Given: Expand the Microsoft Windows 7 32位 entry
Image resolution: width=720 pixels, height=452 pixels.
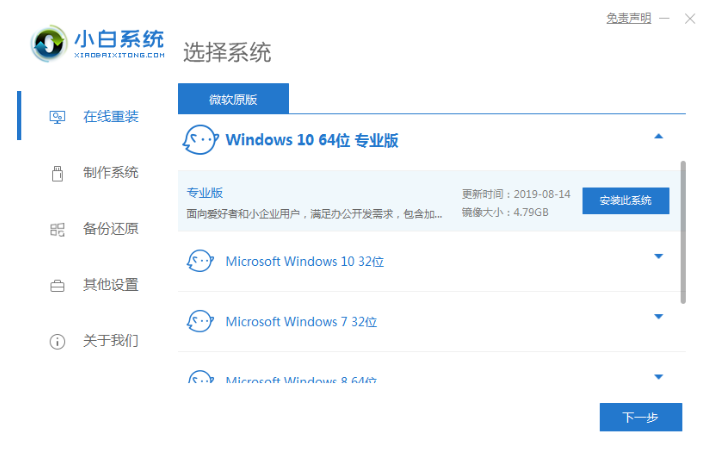Looking at the screenshot, I should click(x=658, y=317).
